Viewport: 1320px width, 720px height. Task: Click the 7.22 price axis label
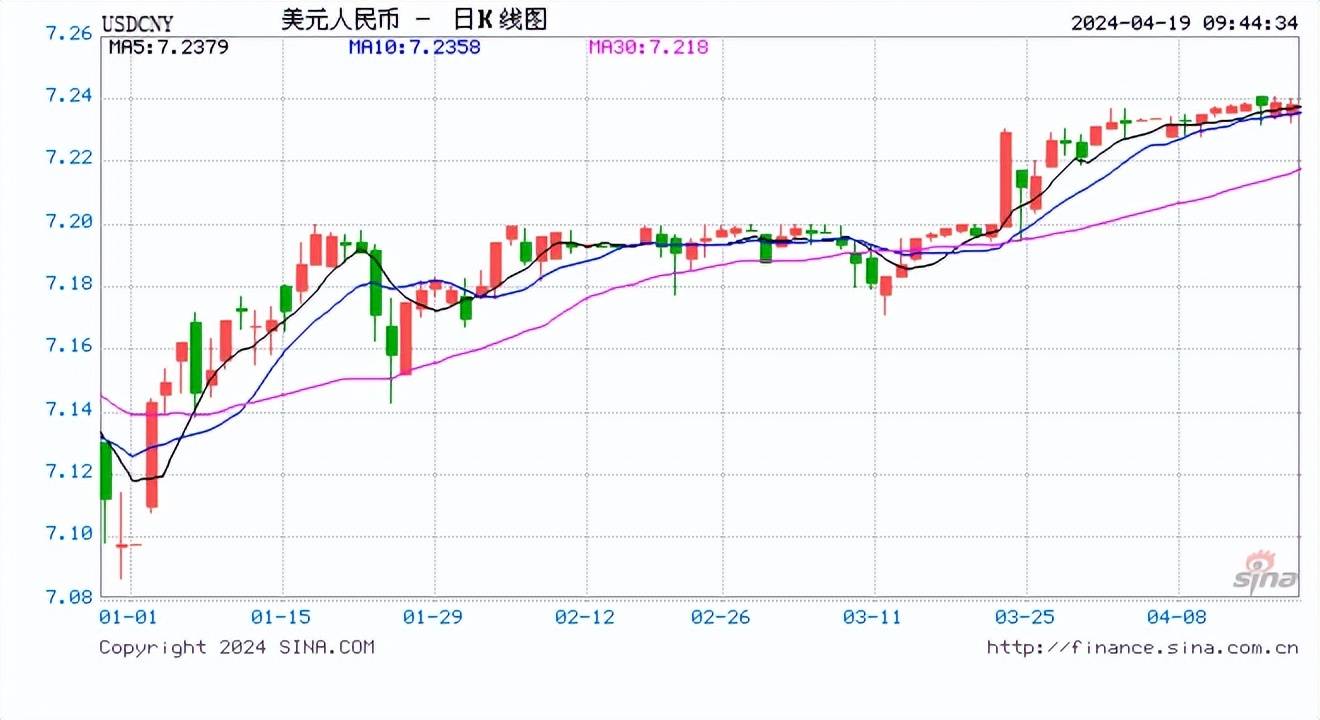pyautogui.click(x=70, y=160)
